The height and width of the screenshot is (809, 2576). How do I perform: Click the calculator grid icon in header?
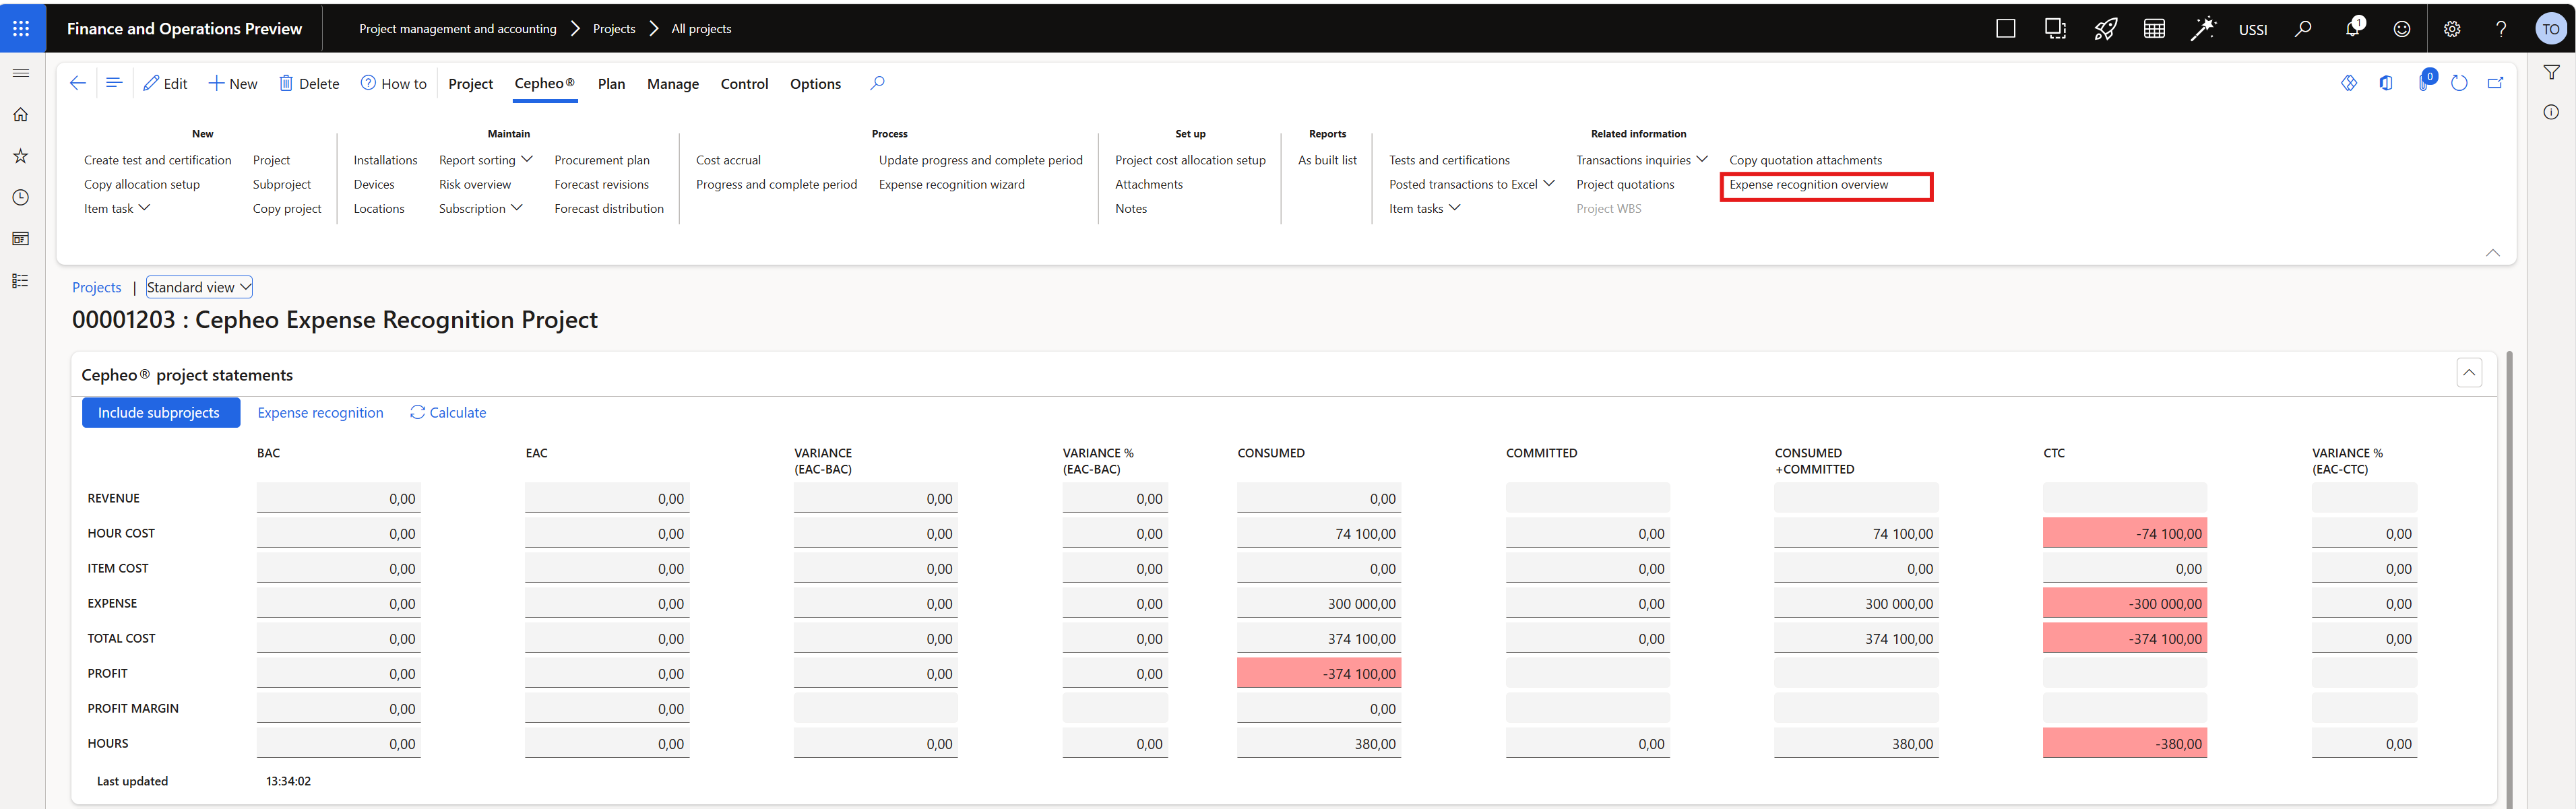click(x=2155, y=28)
